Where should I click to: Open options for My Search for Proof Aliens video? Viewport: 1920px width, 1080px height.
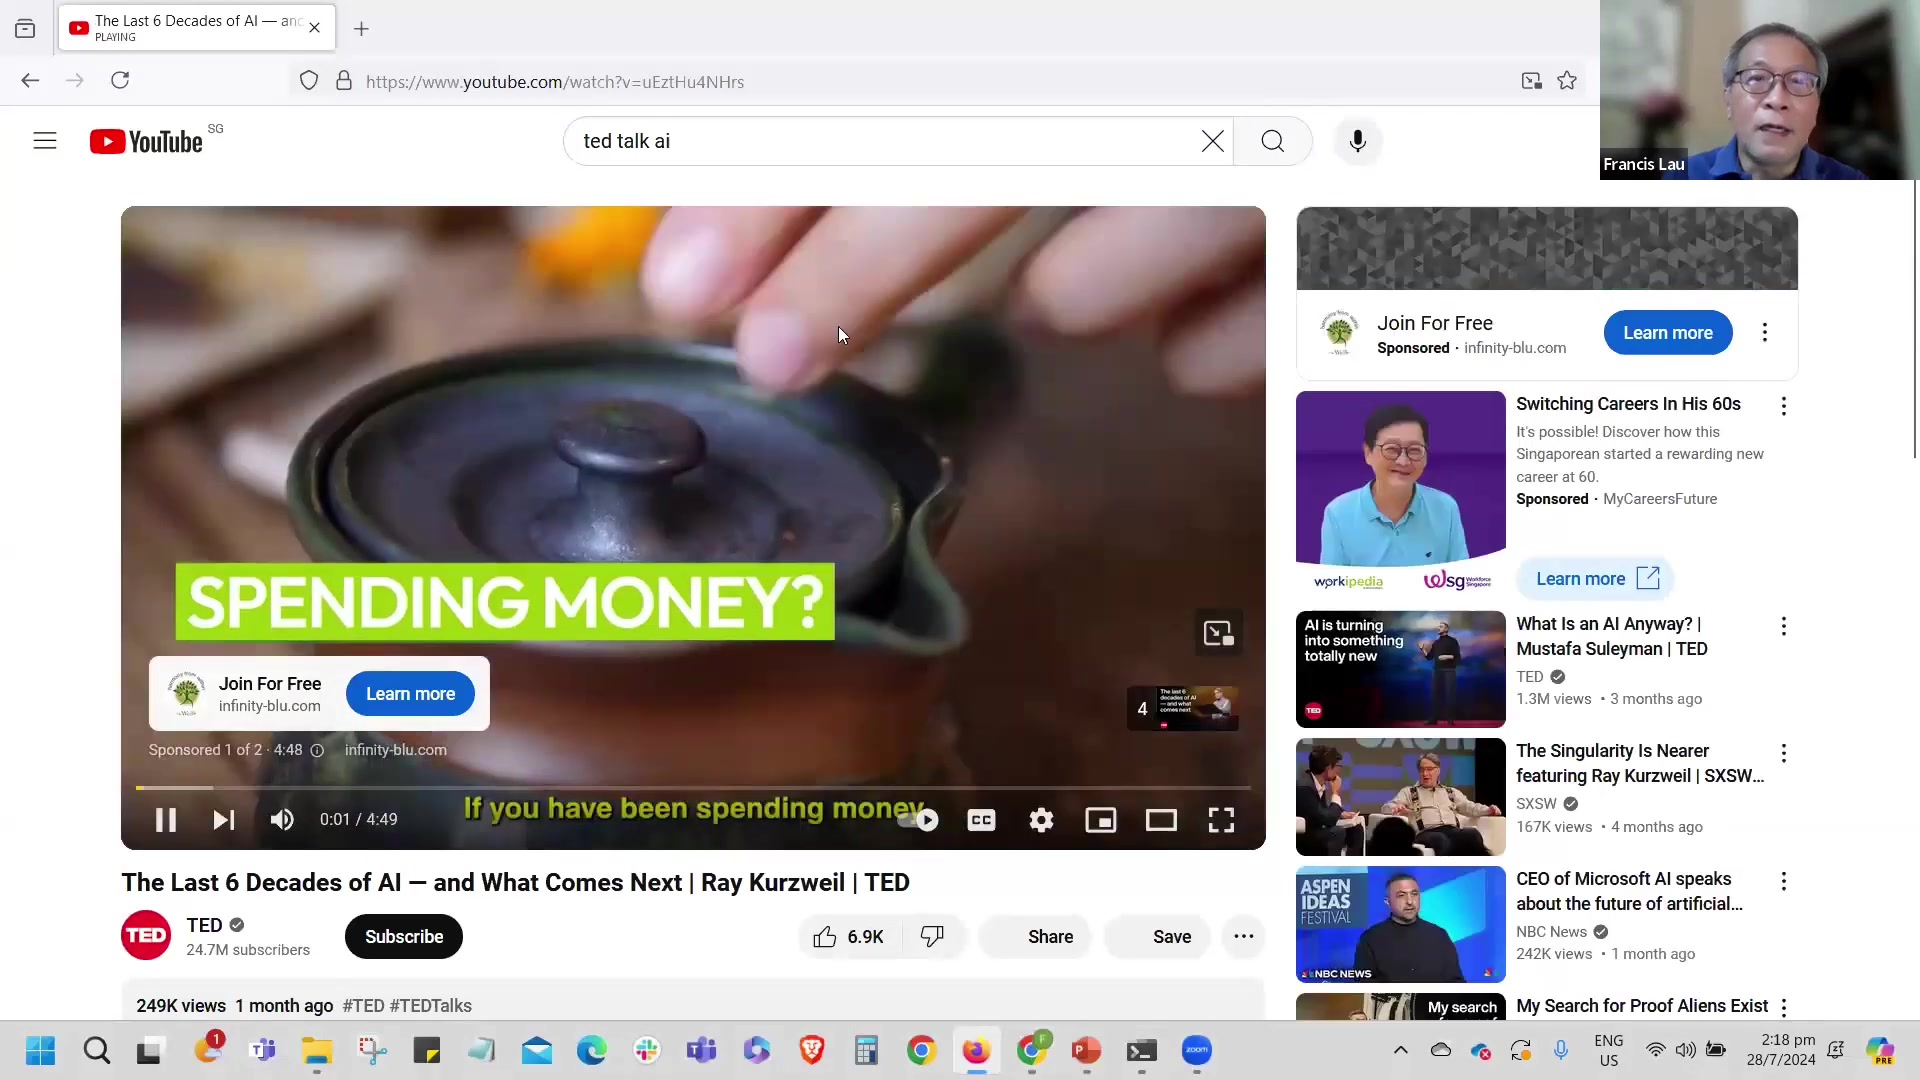1784,1008
